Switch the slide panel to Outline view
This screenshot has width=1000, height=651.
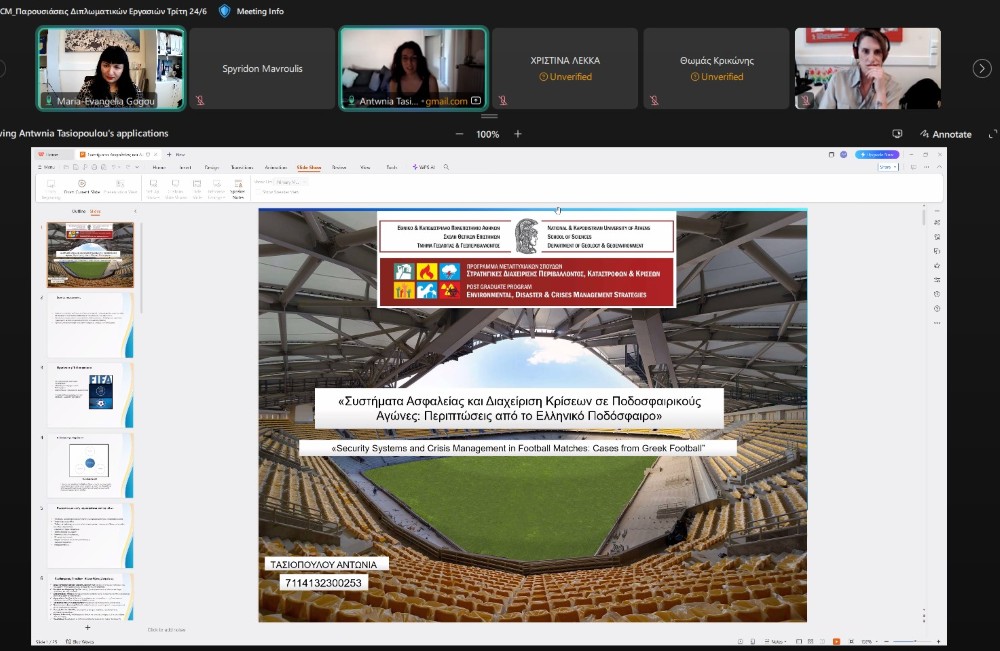click(79, 212)
